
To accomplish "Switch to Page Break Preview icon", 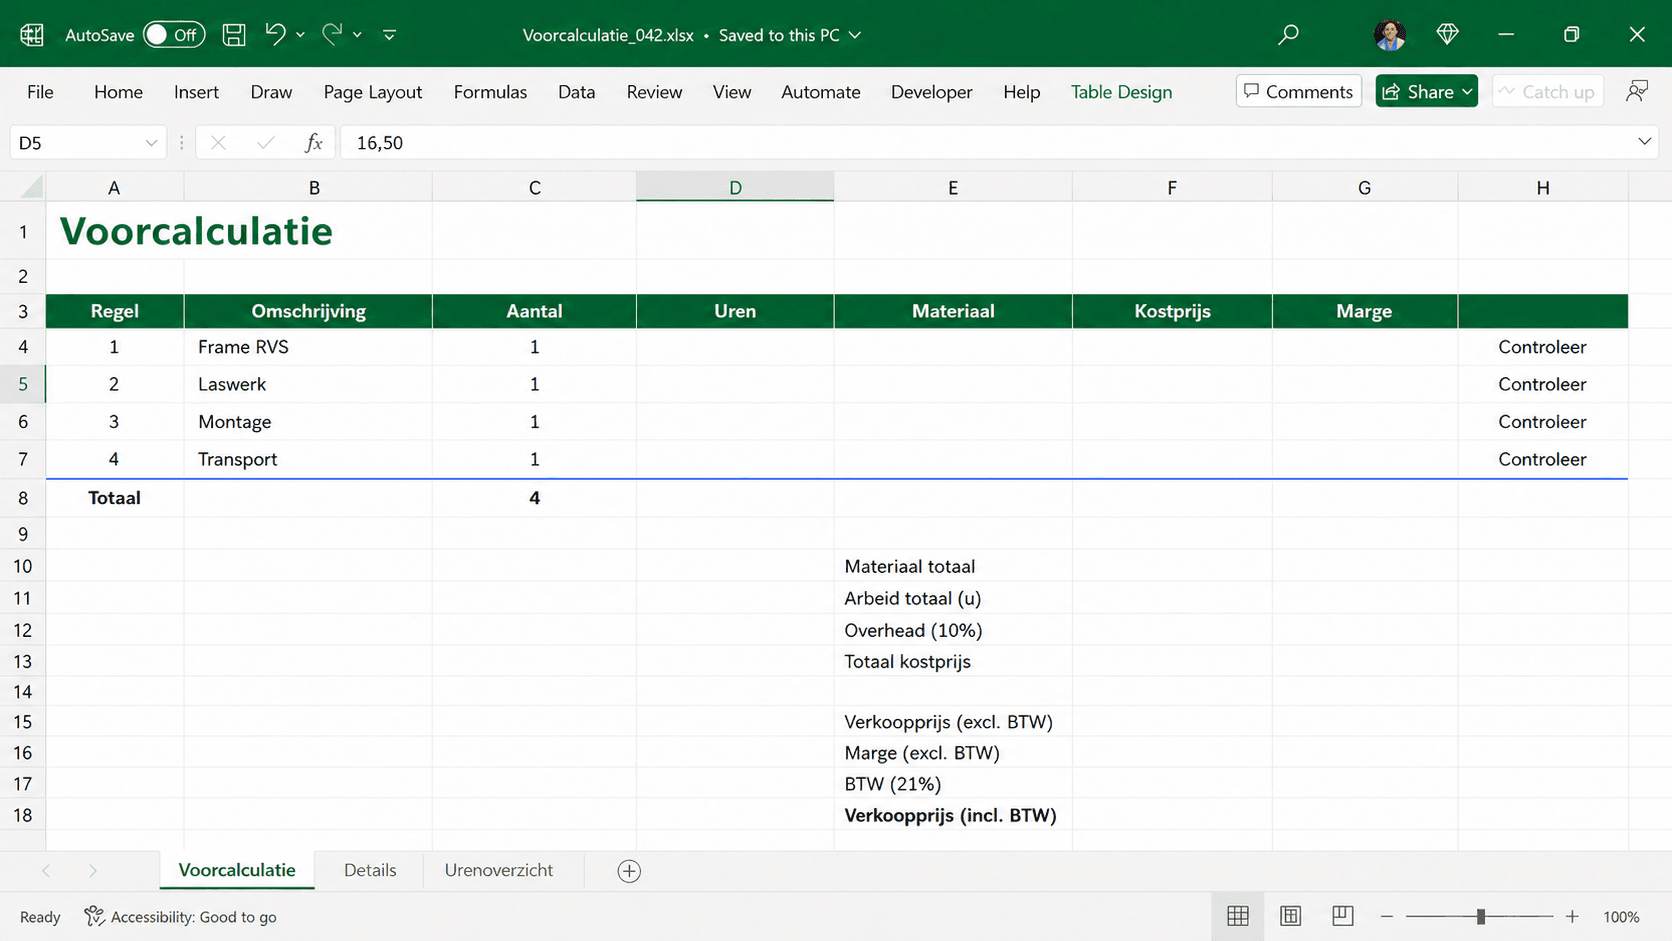I will [x=1343, y=916].
